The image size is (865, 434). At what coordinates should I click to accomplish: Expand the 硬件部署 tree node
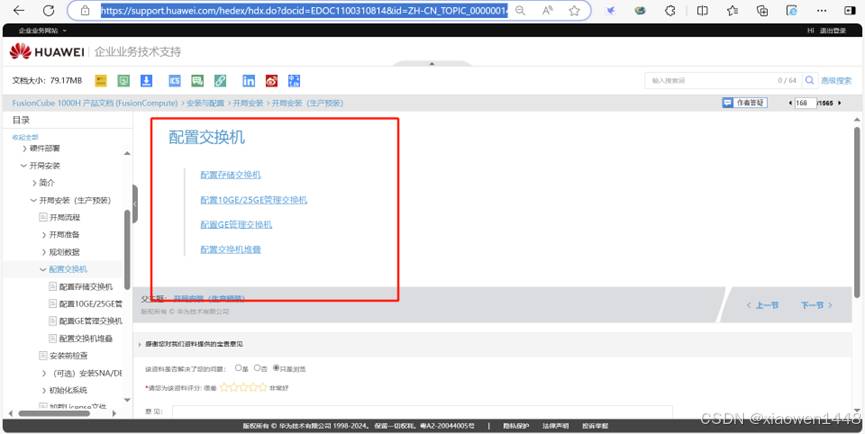tap(24, 148)
